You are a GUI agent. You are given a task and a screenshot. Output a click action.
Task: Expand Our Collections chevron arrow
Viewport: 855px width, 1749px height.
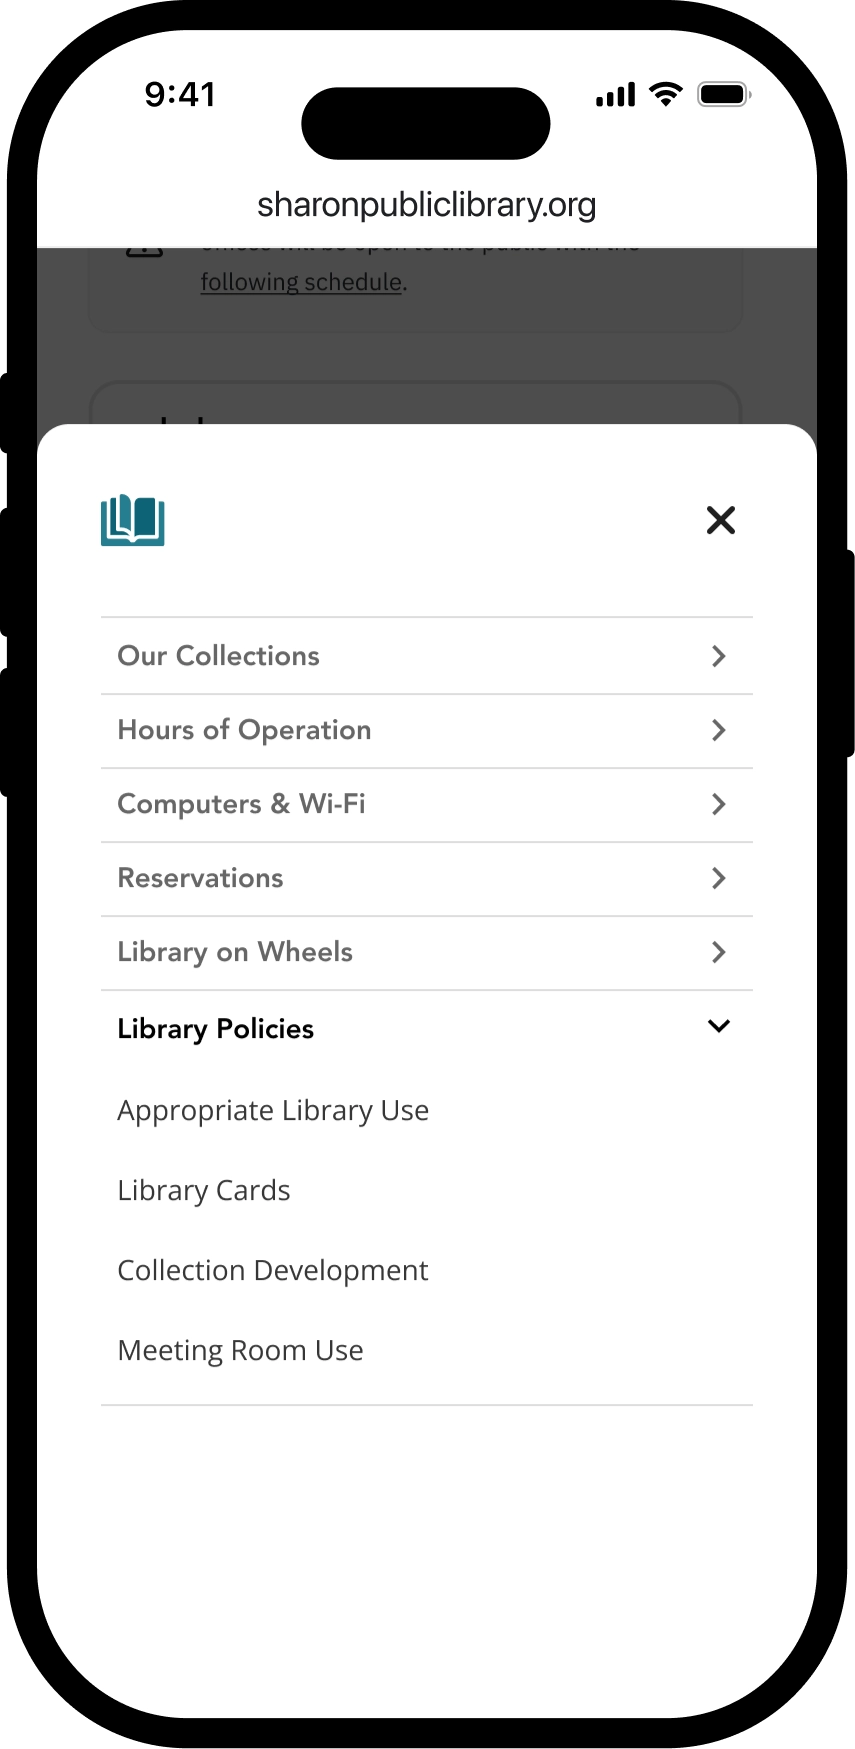point(718,656)
